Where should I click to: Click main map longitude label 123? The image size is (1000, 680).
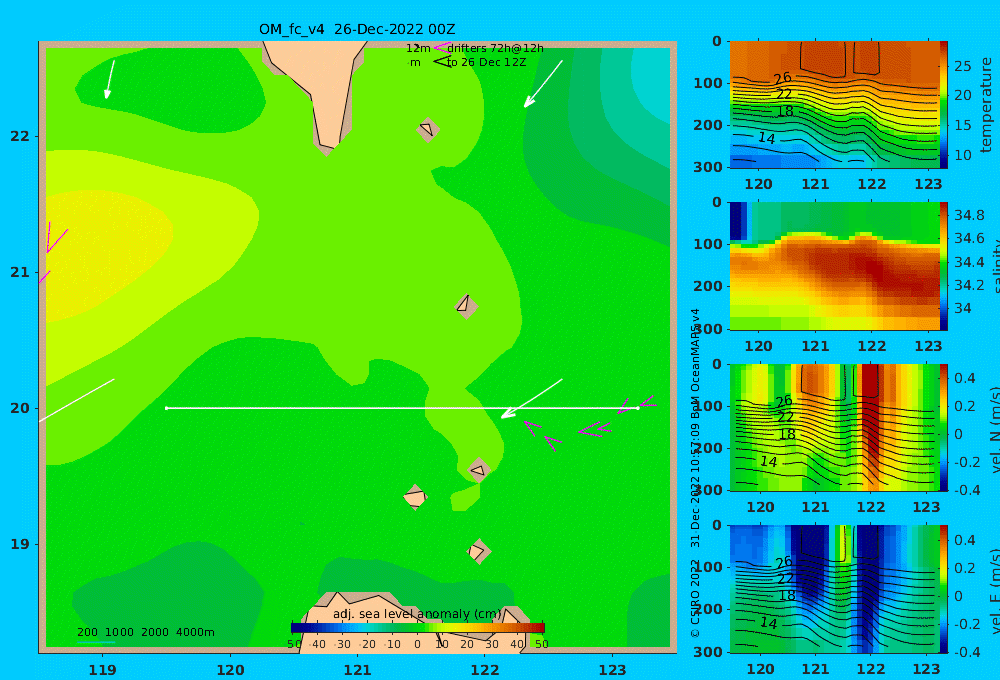pyautogui.click(x=613, y=670)
